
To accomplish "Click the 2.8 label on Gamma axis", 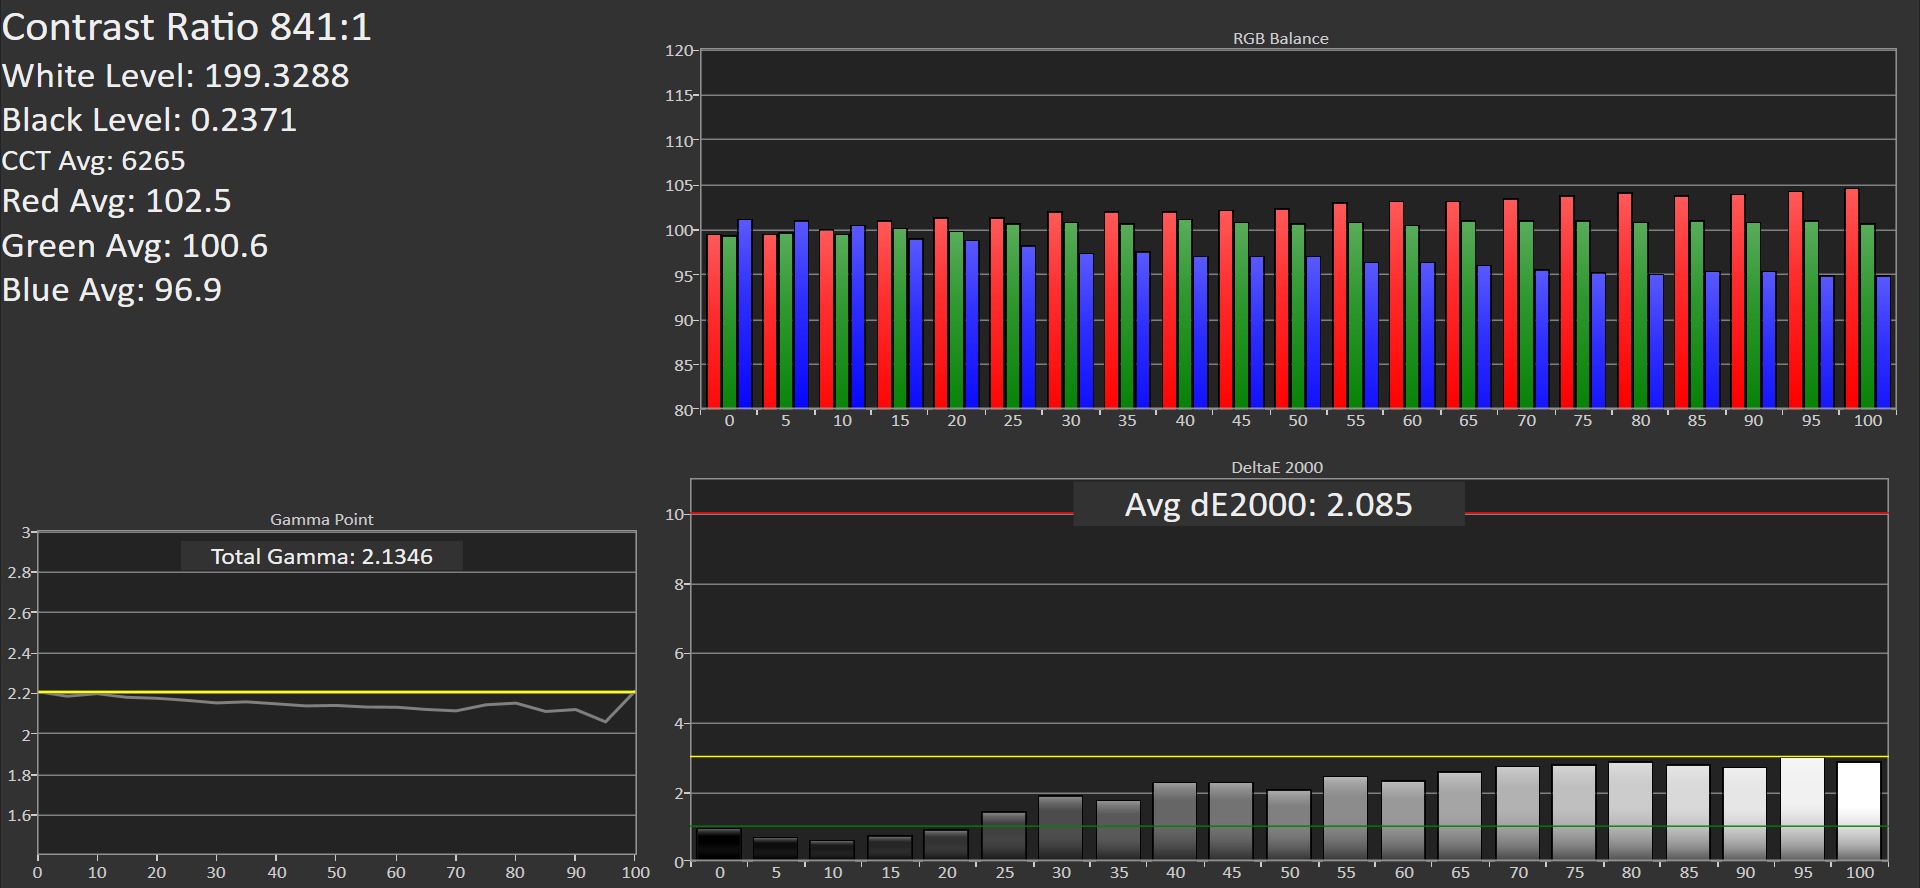I will click(x=19, y=572).
